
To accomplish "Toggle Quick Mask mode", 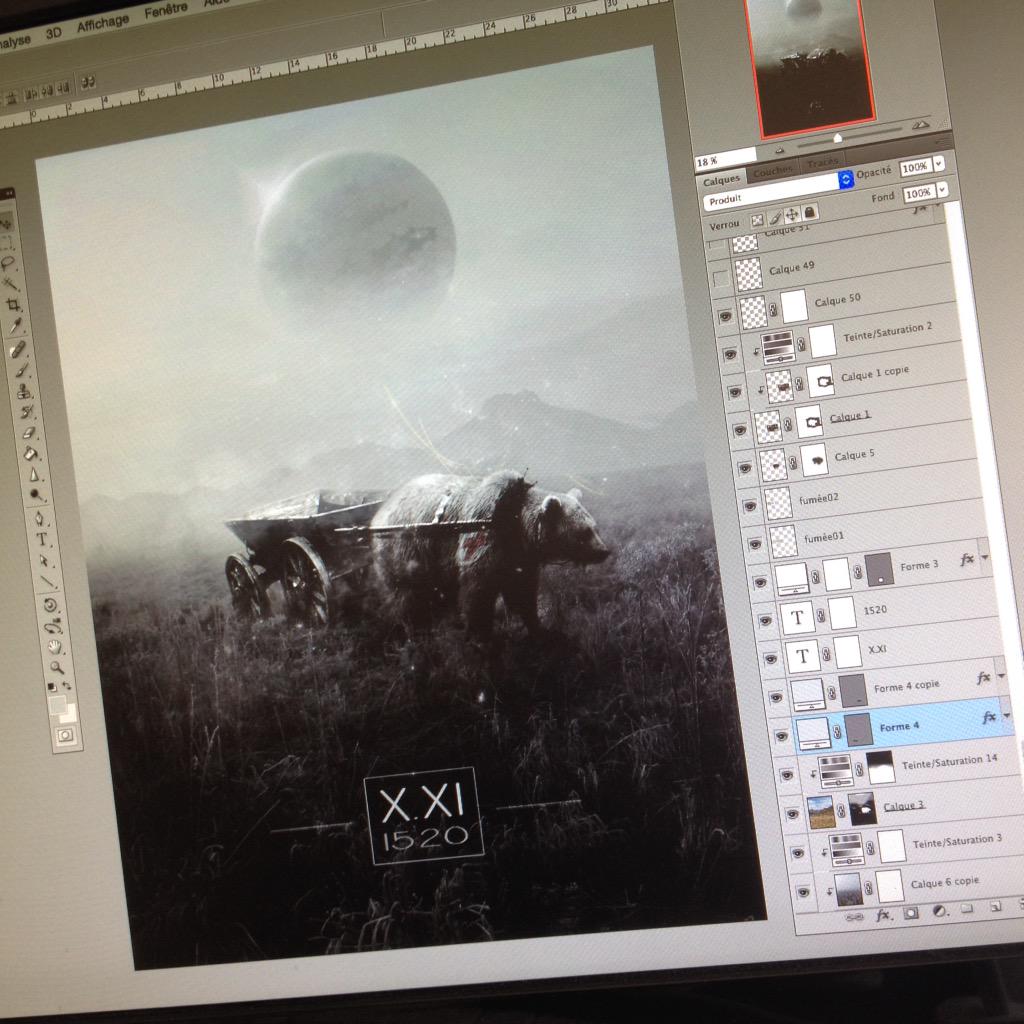I will pyautogui.click(x=65, y=735).
